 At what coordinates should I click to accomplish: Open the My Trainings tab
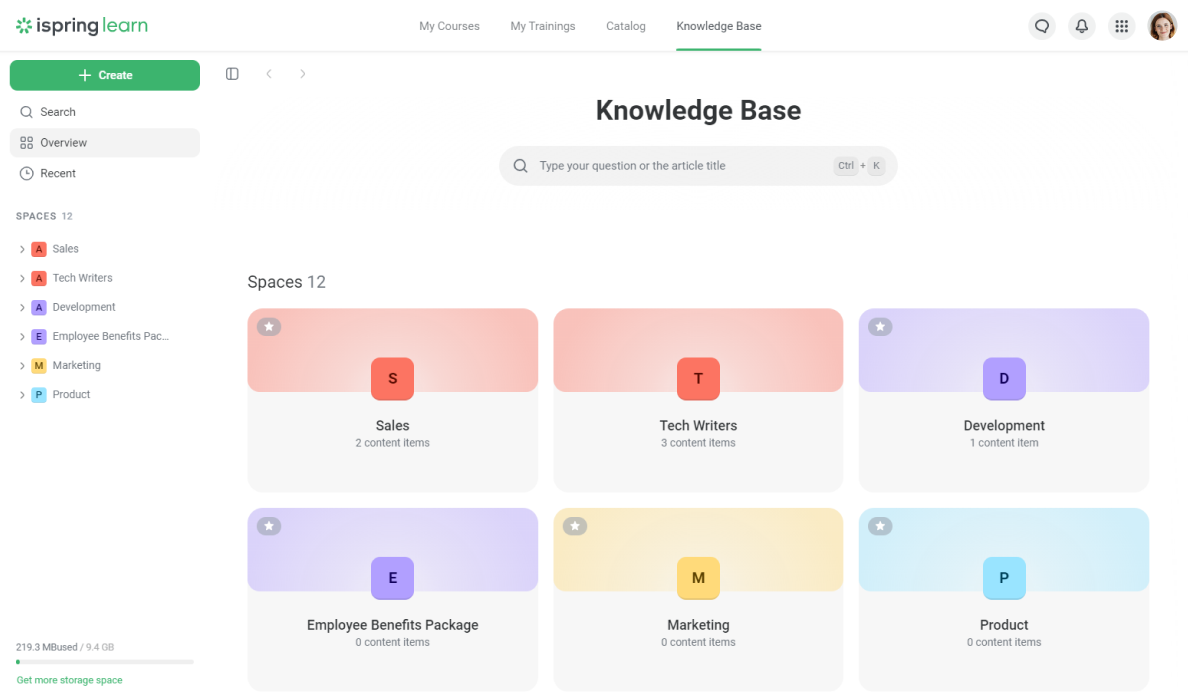click(543, 26)
